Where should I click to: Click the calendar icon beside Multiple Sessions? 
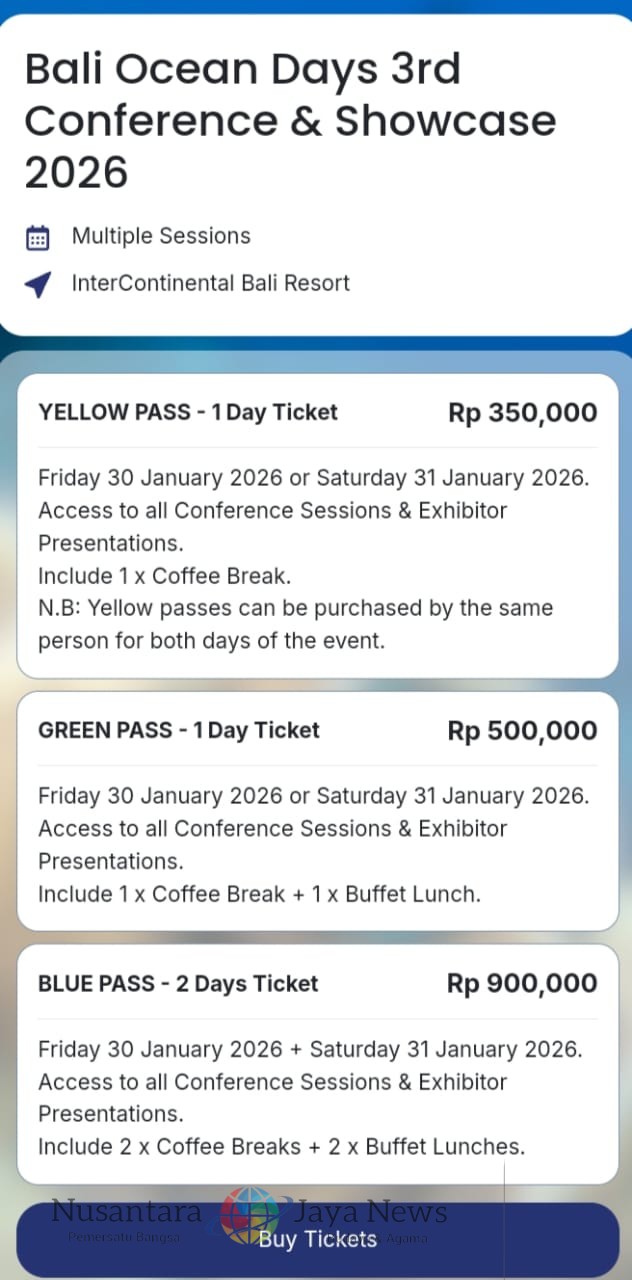(x=37, y=238)
